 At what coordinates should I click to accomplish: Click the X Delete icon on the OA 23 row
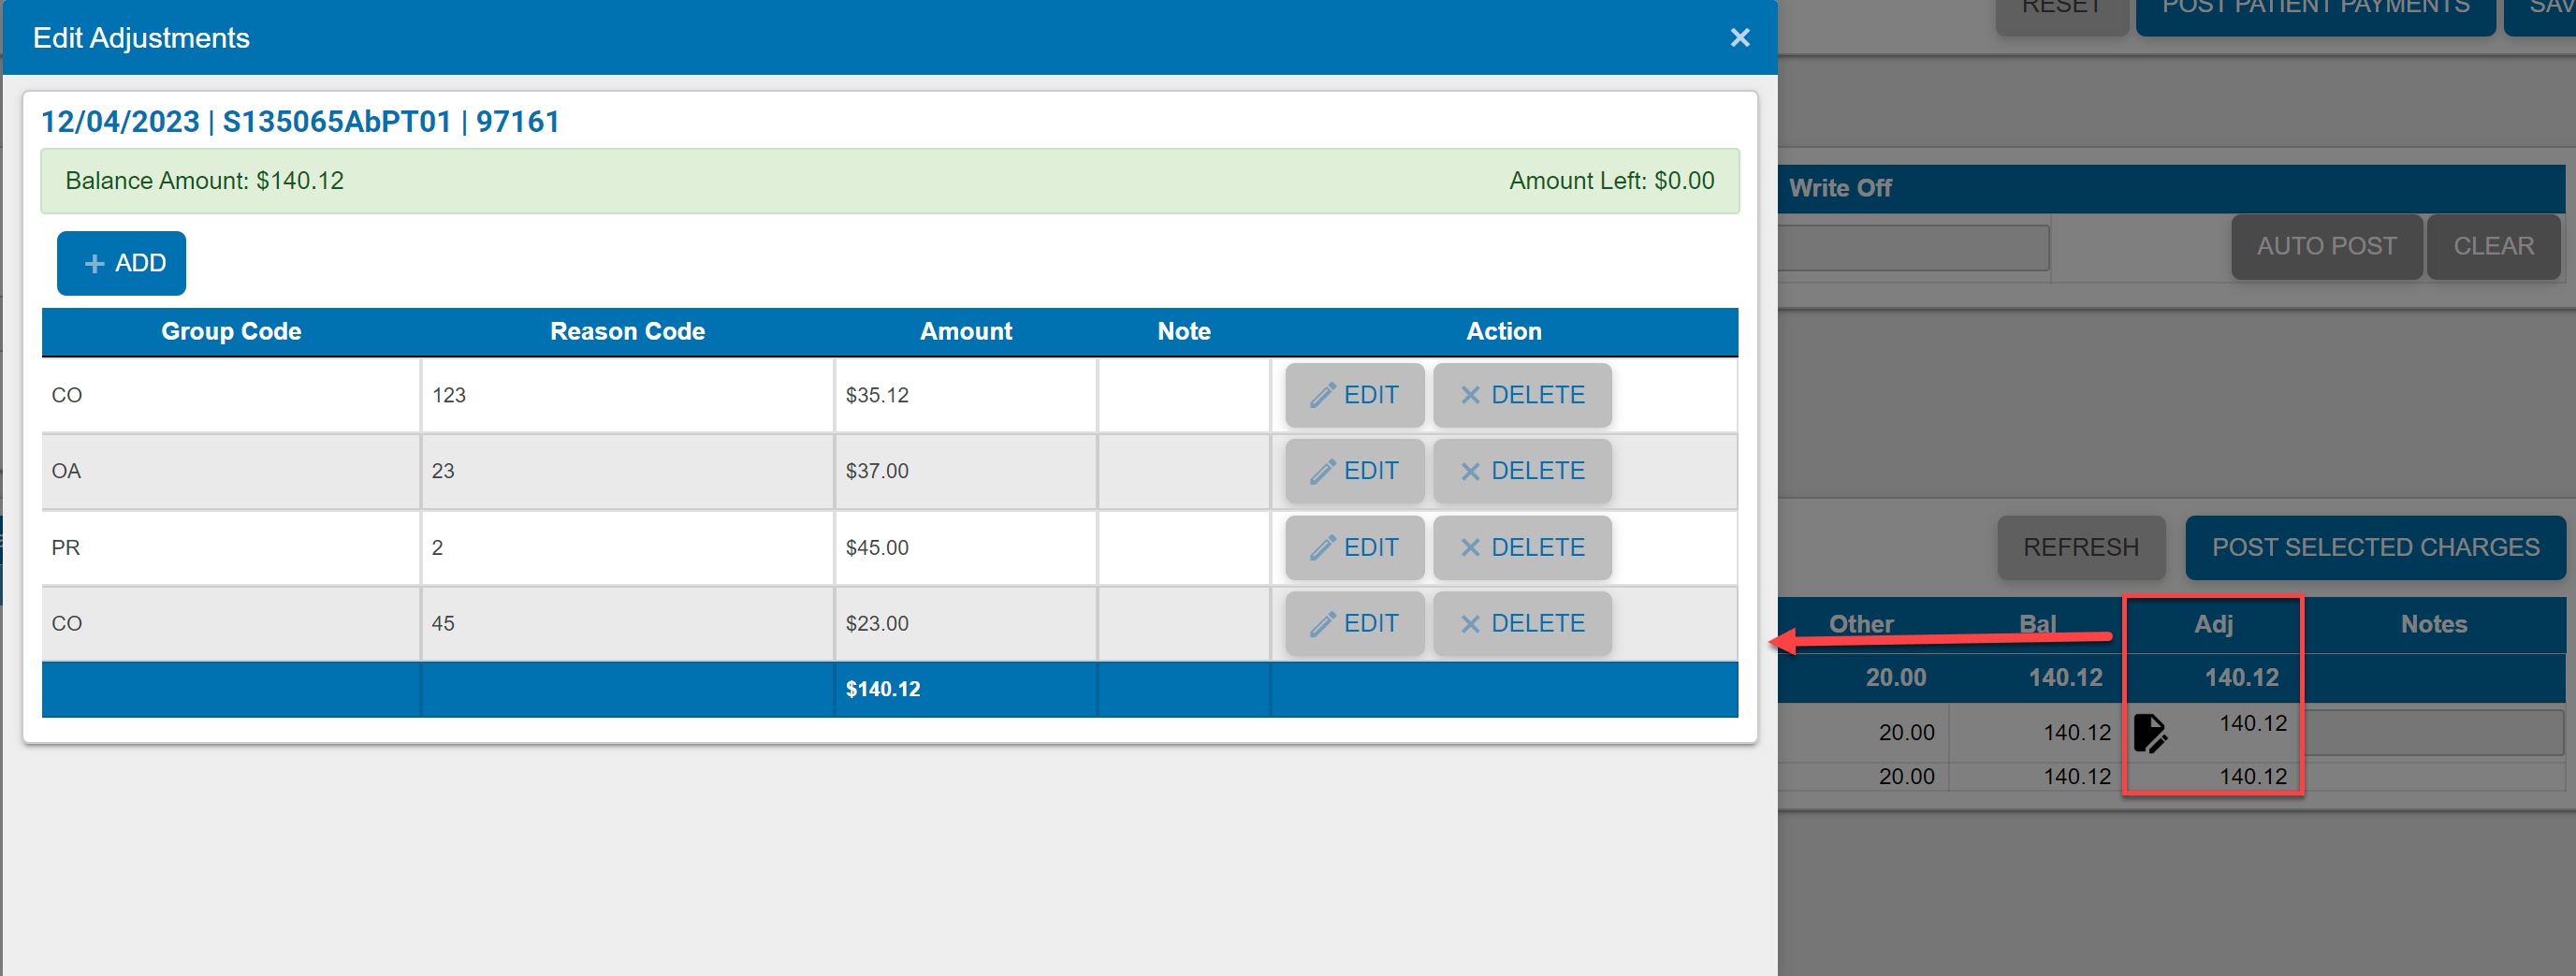[x=1471, y=471]
